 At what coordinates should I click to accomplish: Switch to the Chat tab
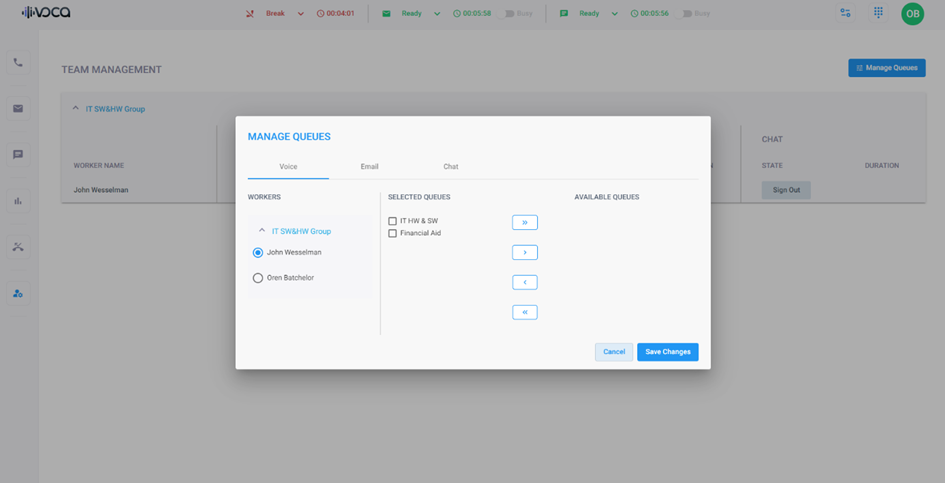450,166
